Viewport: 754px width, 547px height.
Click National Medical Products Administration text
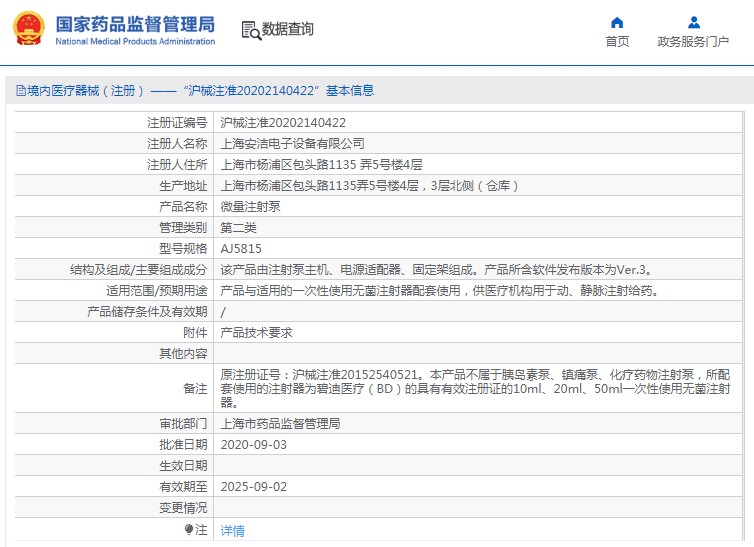click(135, 41)
